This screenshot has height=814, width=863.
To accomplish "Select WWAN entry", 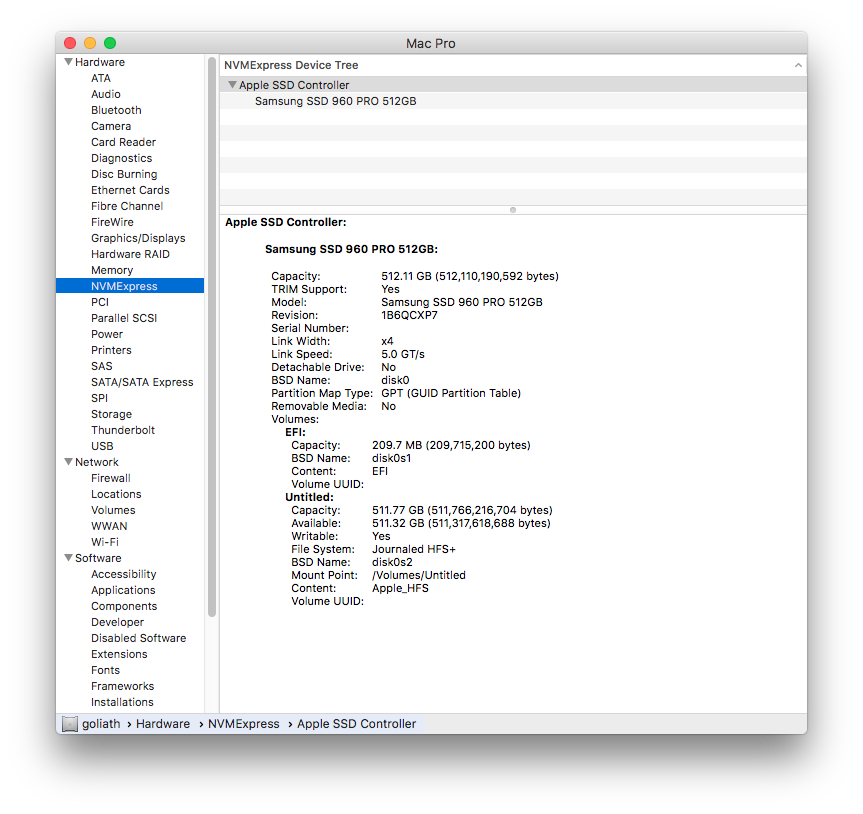I will 109,526.
